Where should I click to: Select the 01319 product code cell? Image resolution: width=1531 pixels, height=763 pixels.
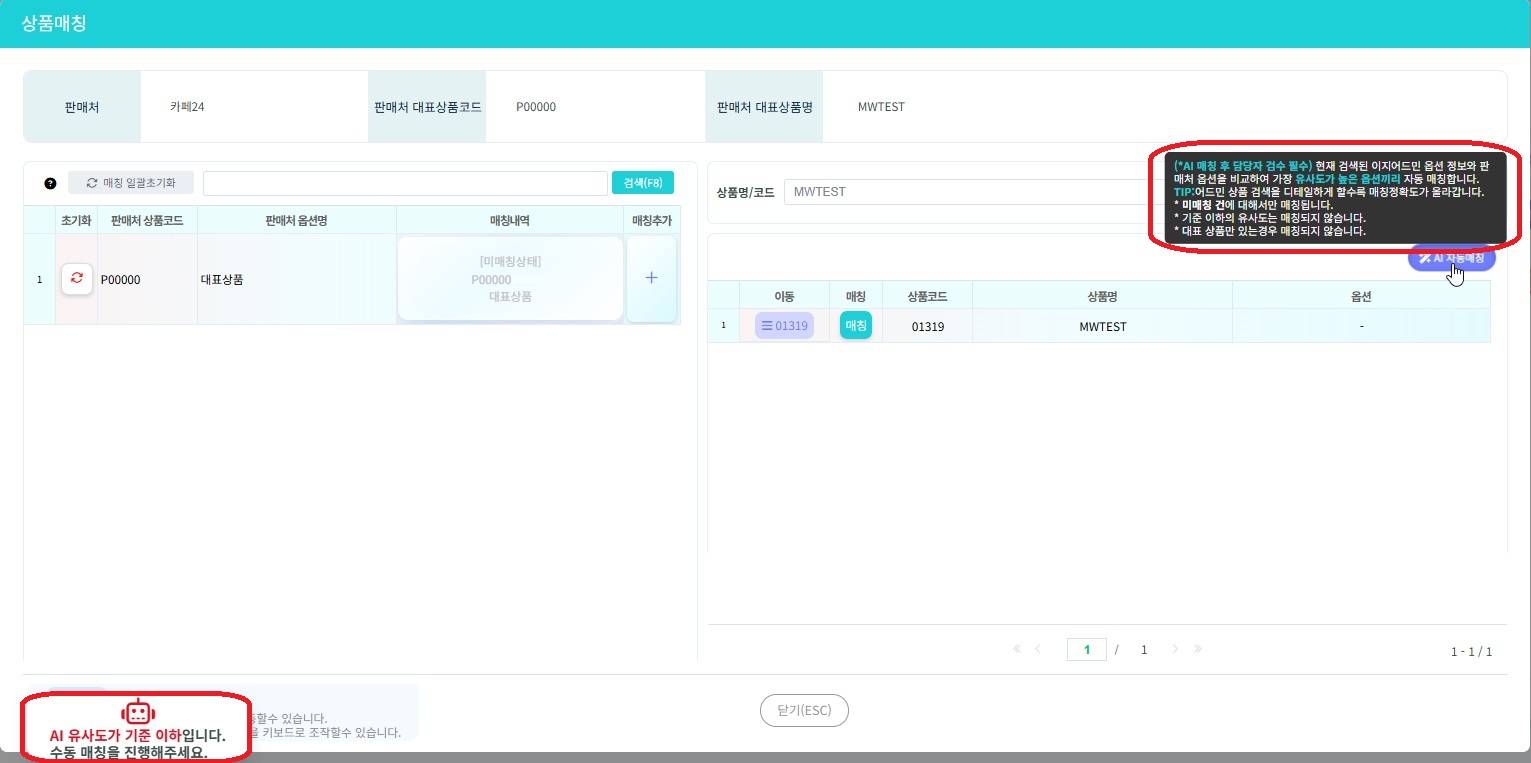click(927, 327)
